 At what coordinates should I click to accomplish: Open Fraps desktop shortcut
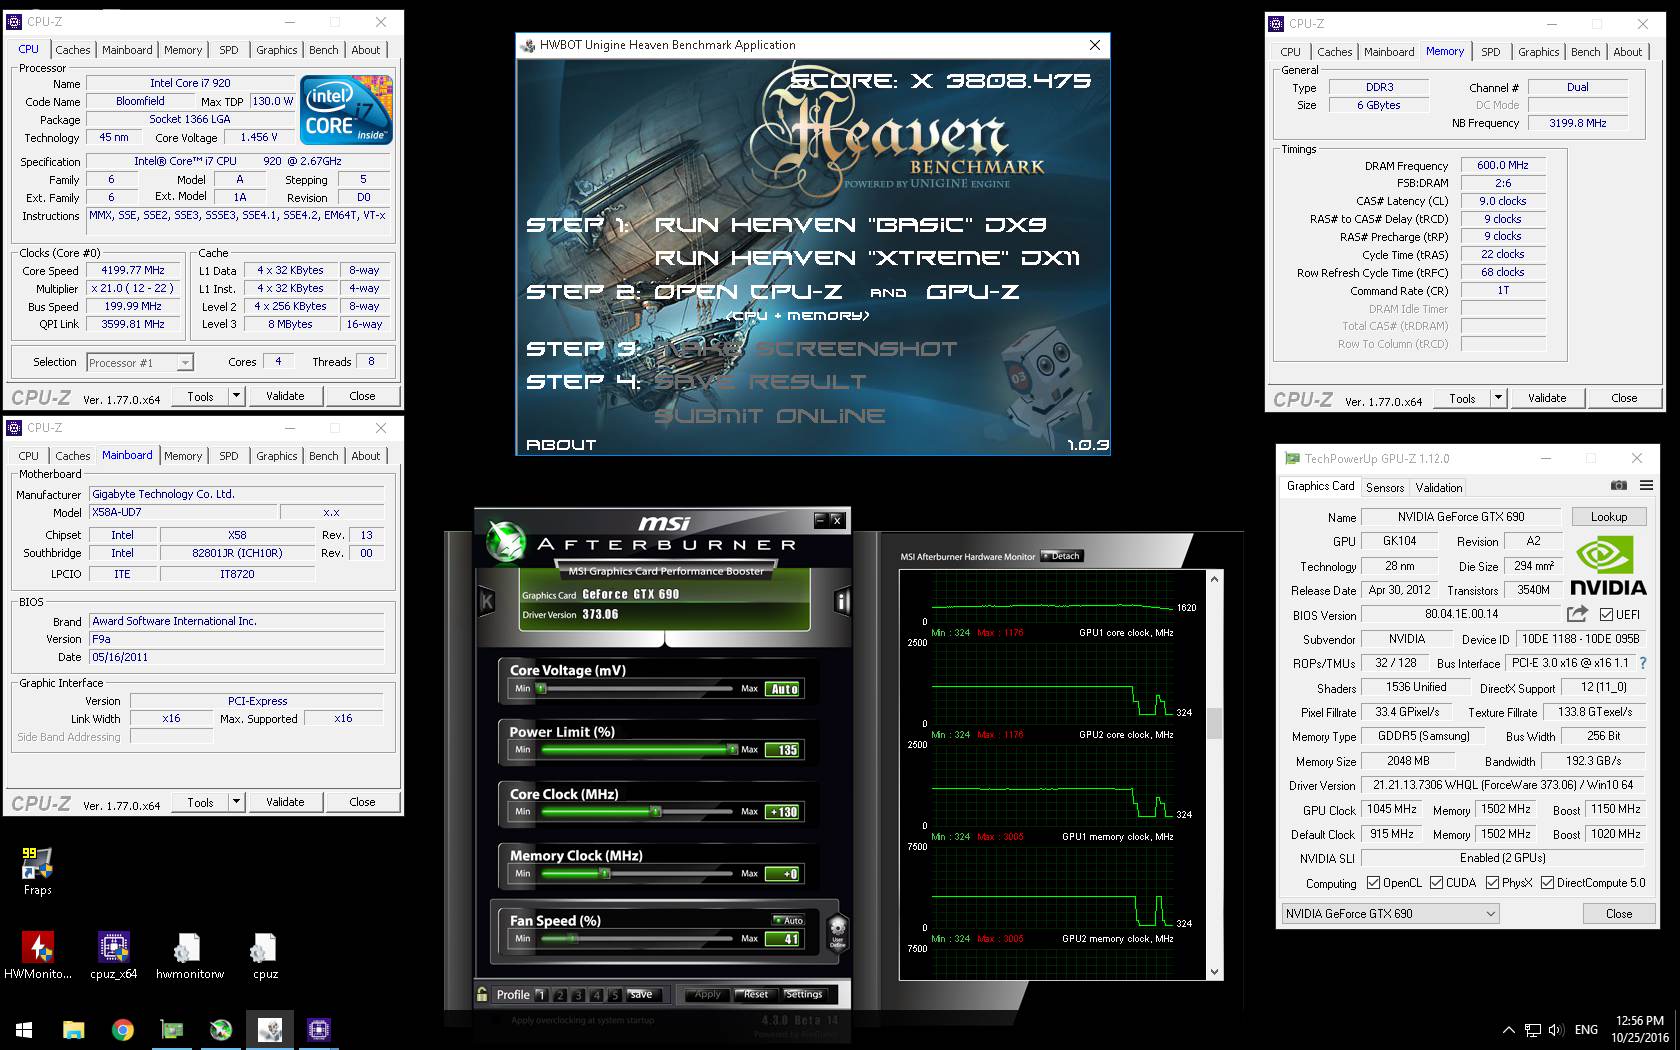pos(37,869)
